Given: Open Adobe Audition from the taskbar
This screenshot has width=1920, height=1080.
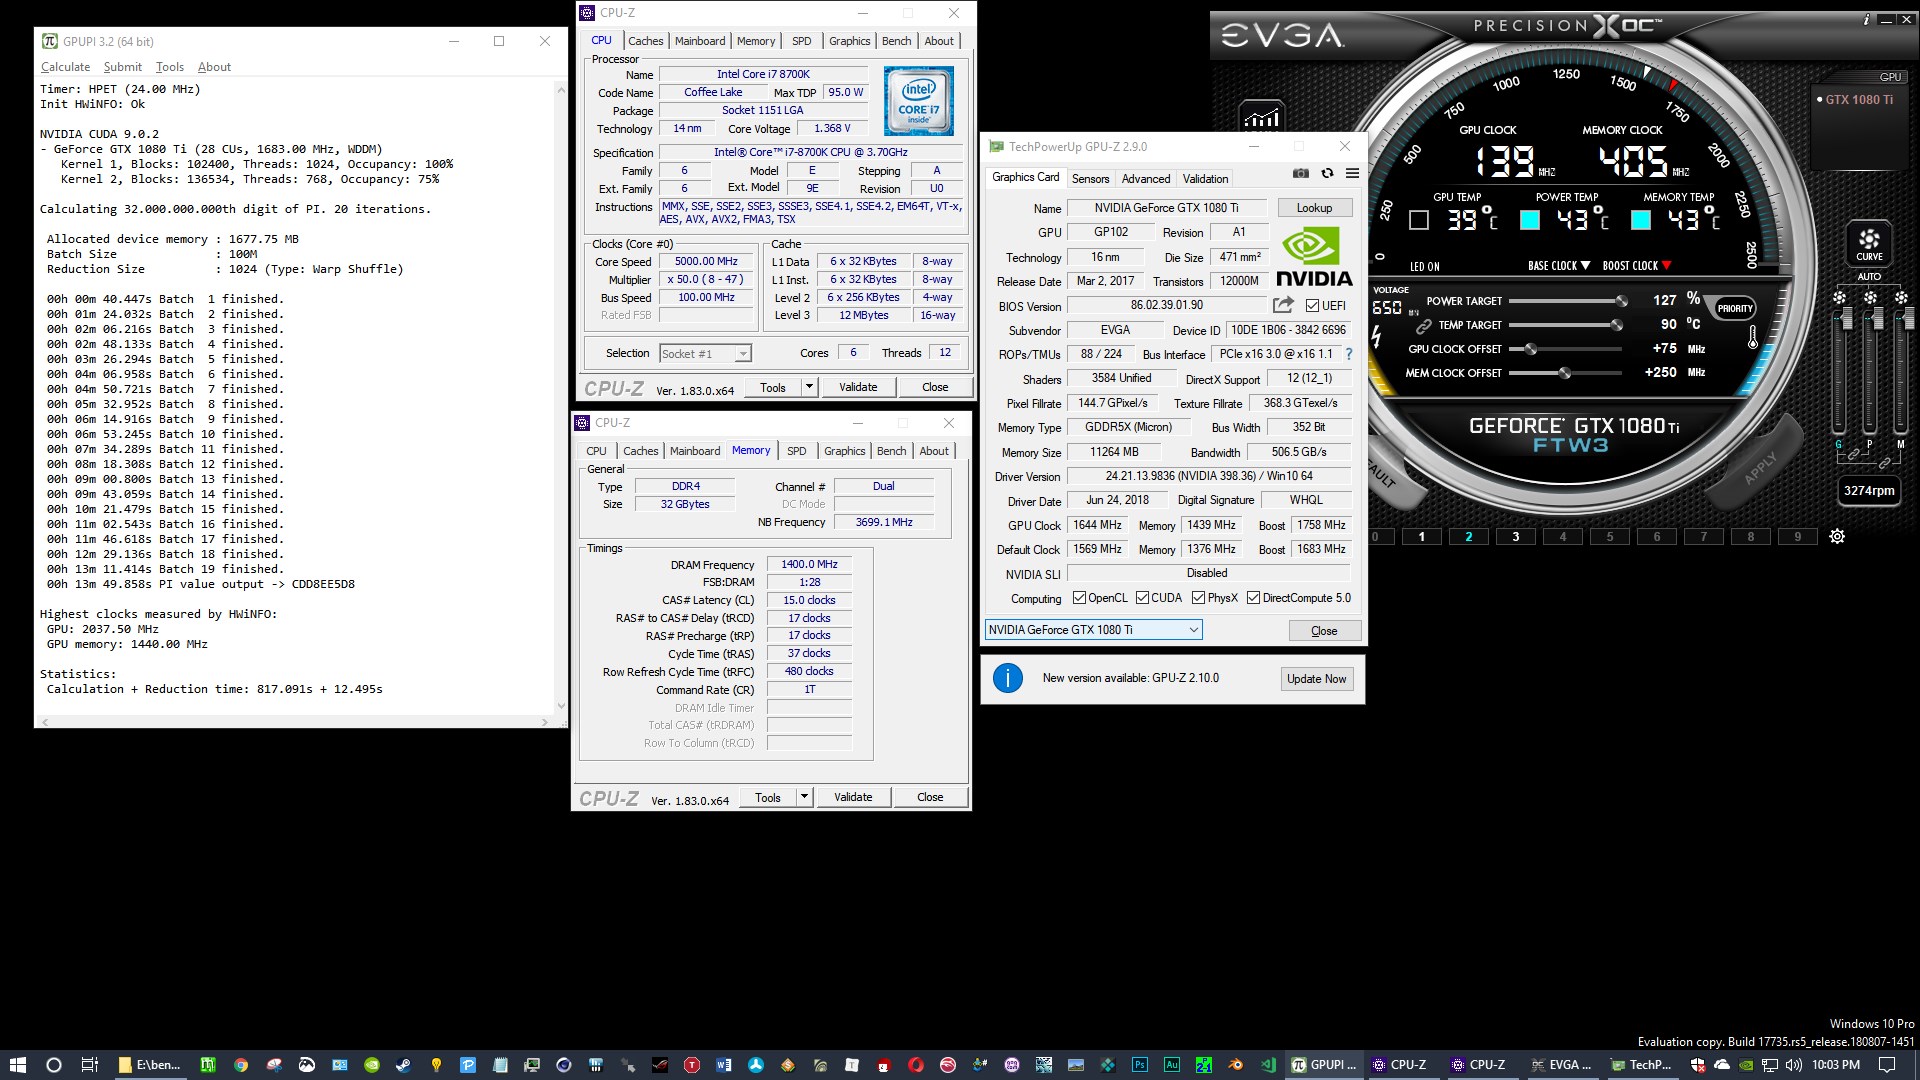Looking at the screenshot, I should 1171,1065.
